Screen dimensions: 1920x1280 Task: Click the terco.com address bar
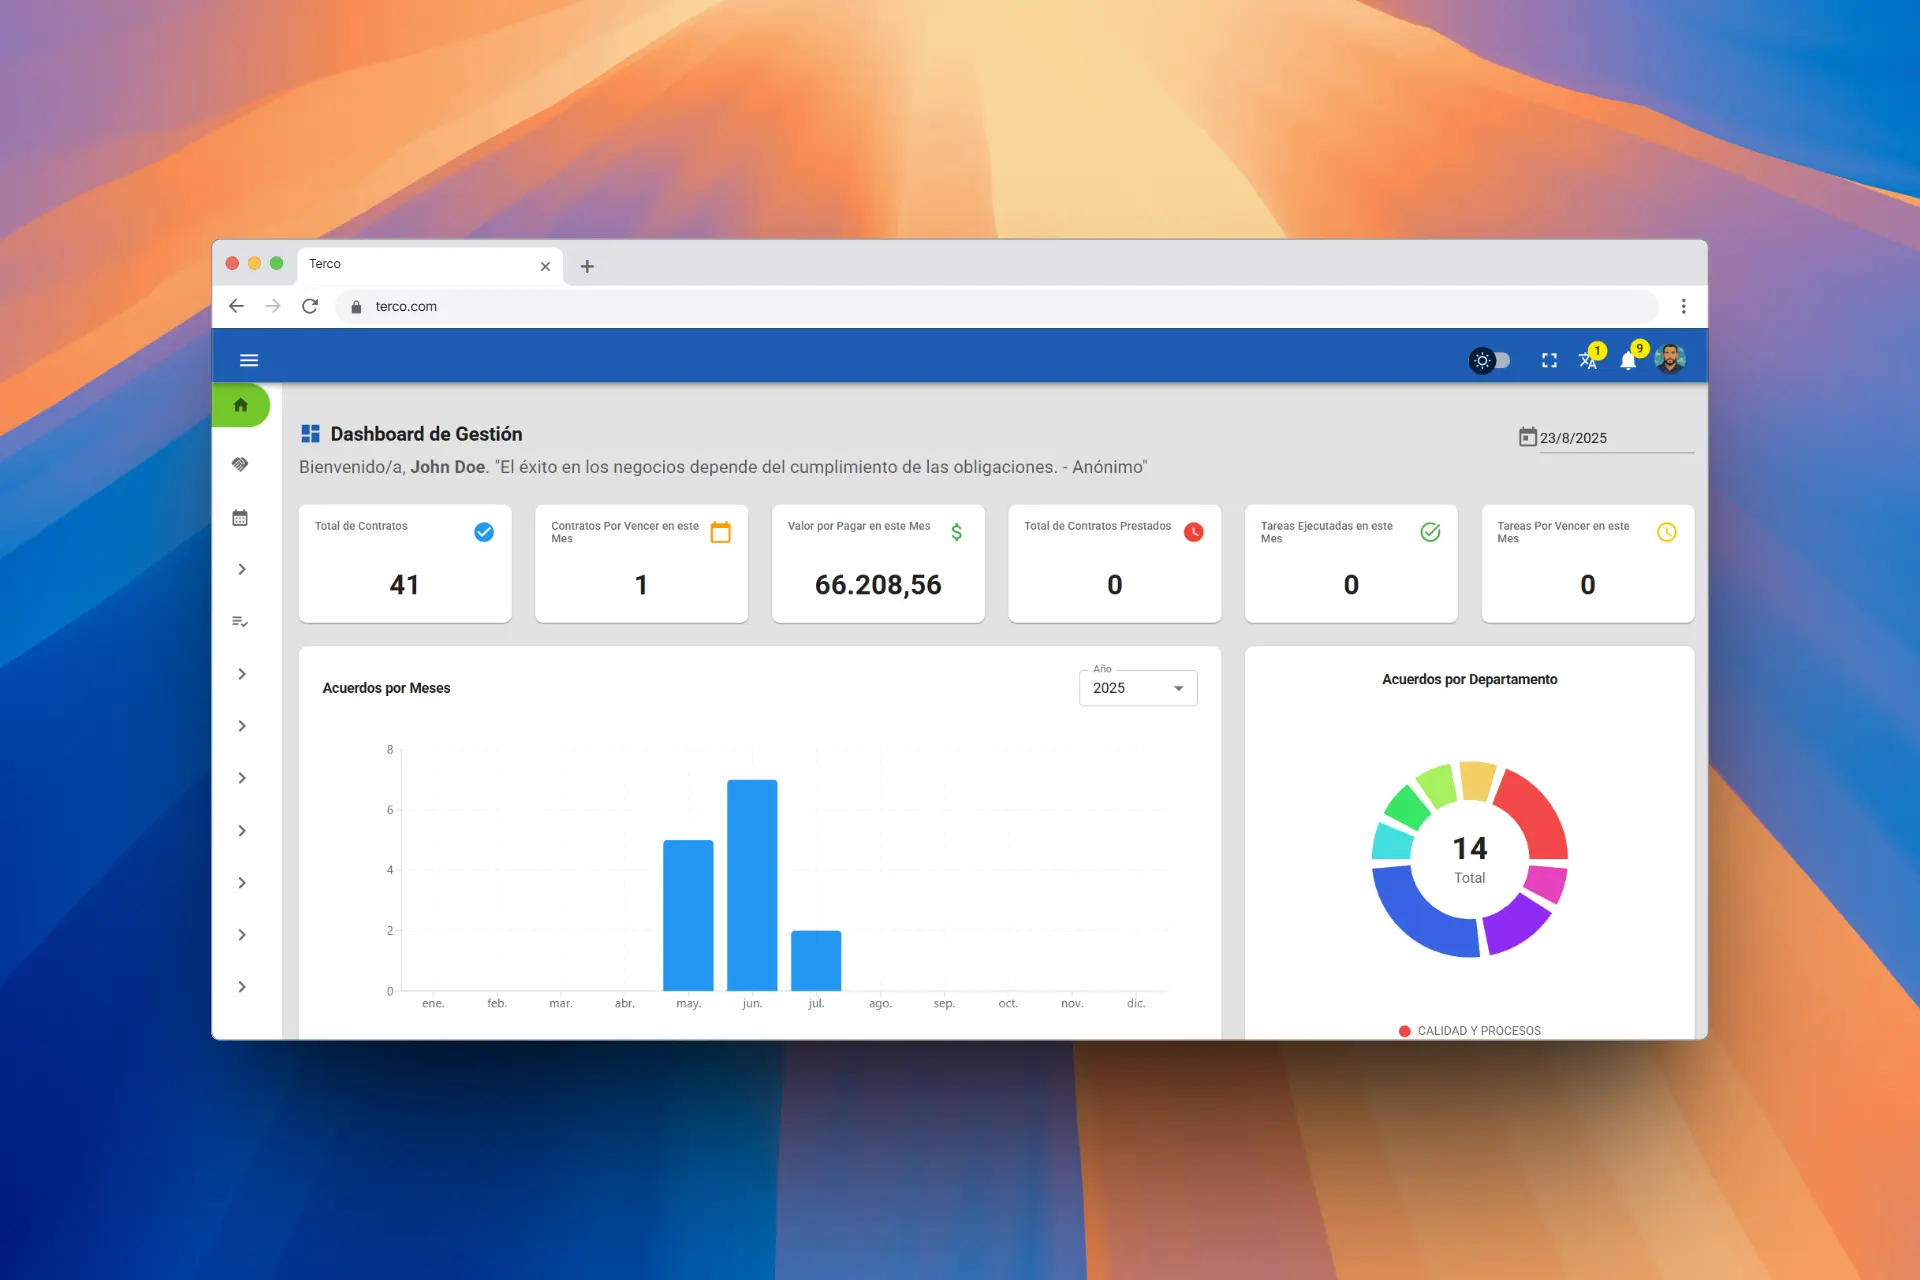tap(997, 306)
